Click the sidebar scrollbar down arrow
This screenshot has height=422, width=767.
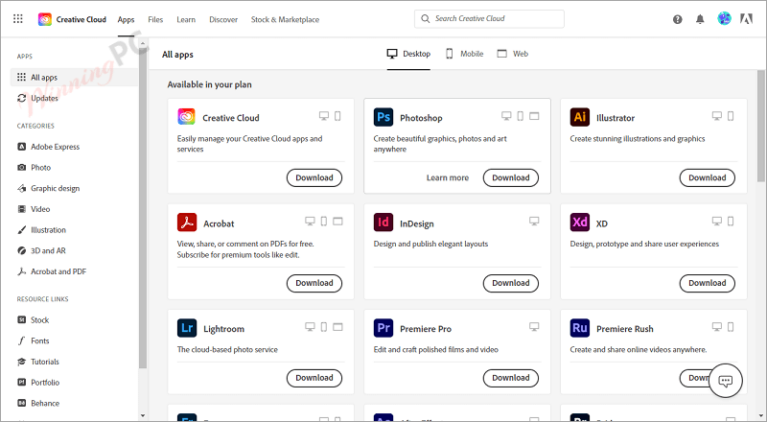[143, 416]
